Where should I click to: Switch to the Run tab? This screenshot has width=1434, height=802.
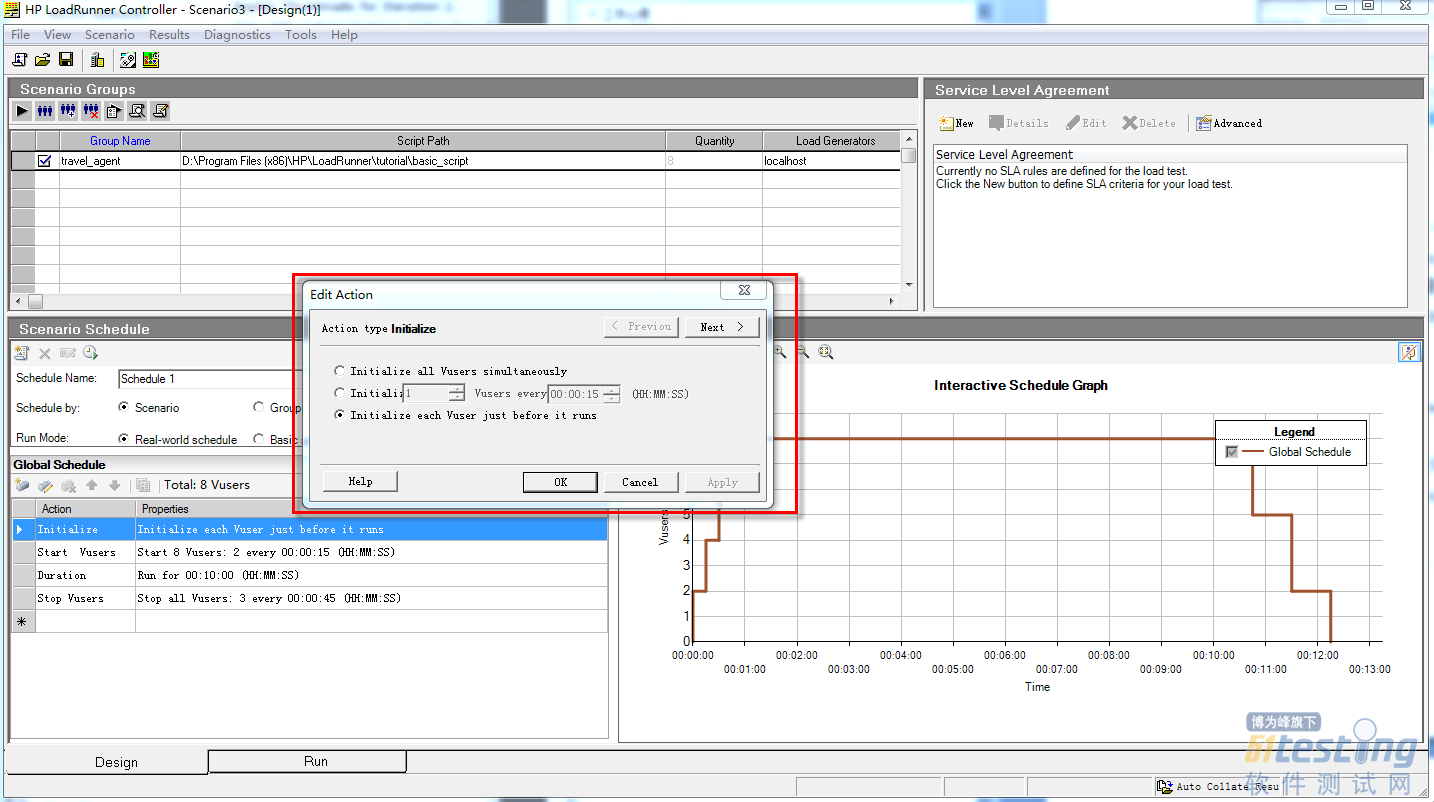click(308, 762)
